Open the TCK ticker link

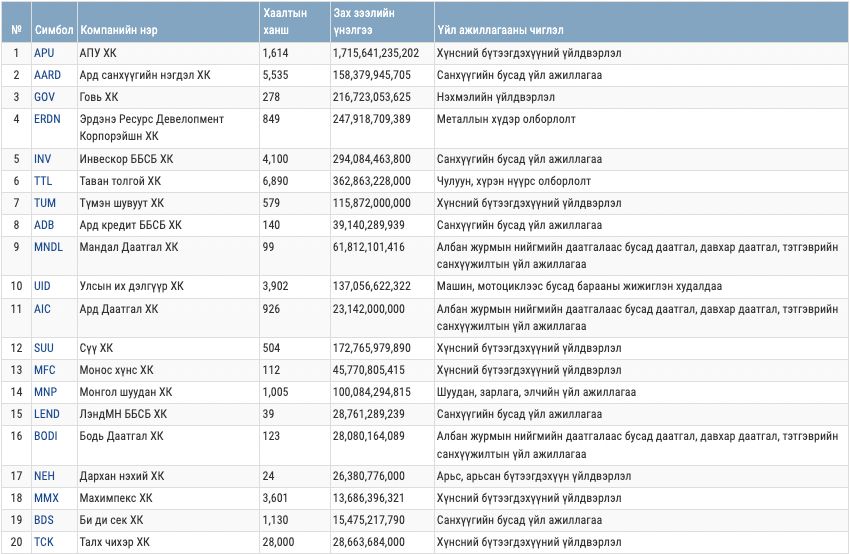(x=44, y=542)
